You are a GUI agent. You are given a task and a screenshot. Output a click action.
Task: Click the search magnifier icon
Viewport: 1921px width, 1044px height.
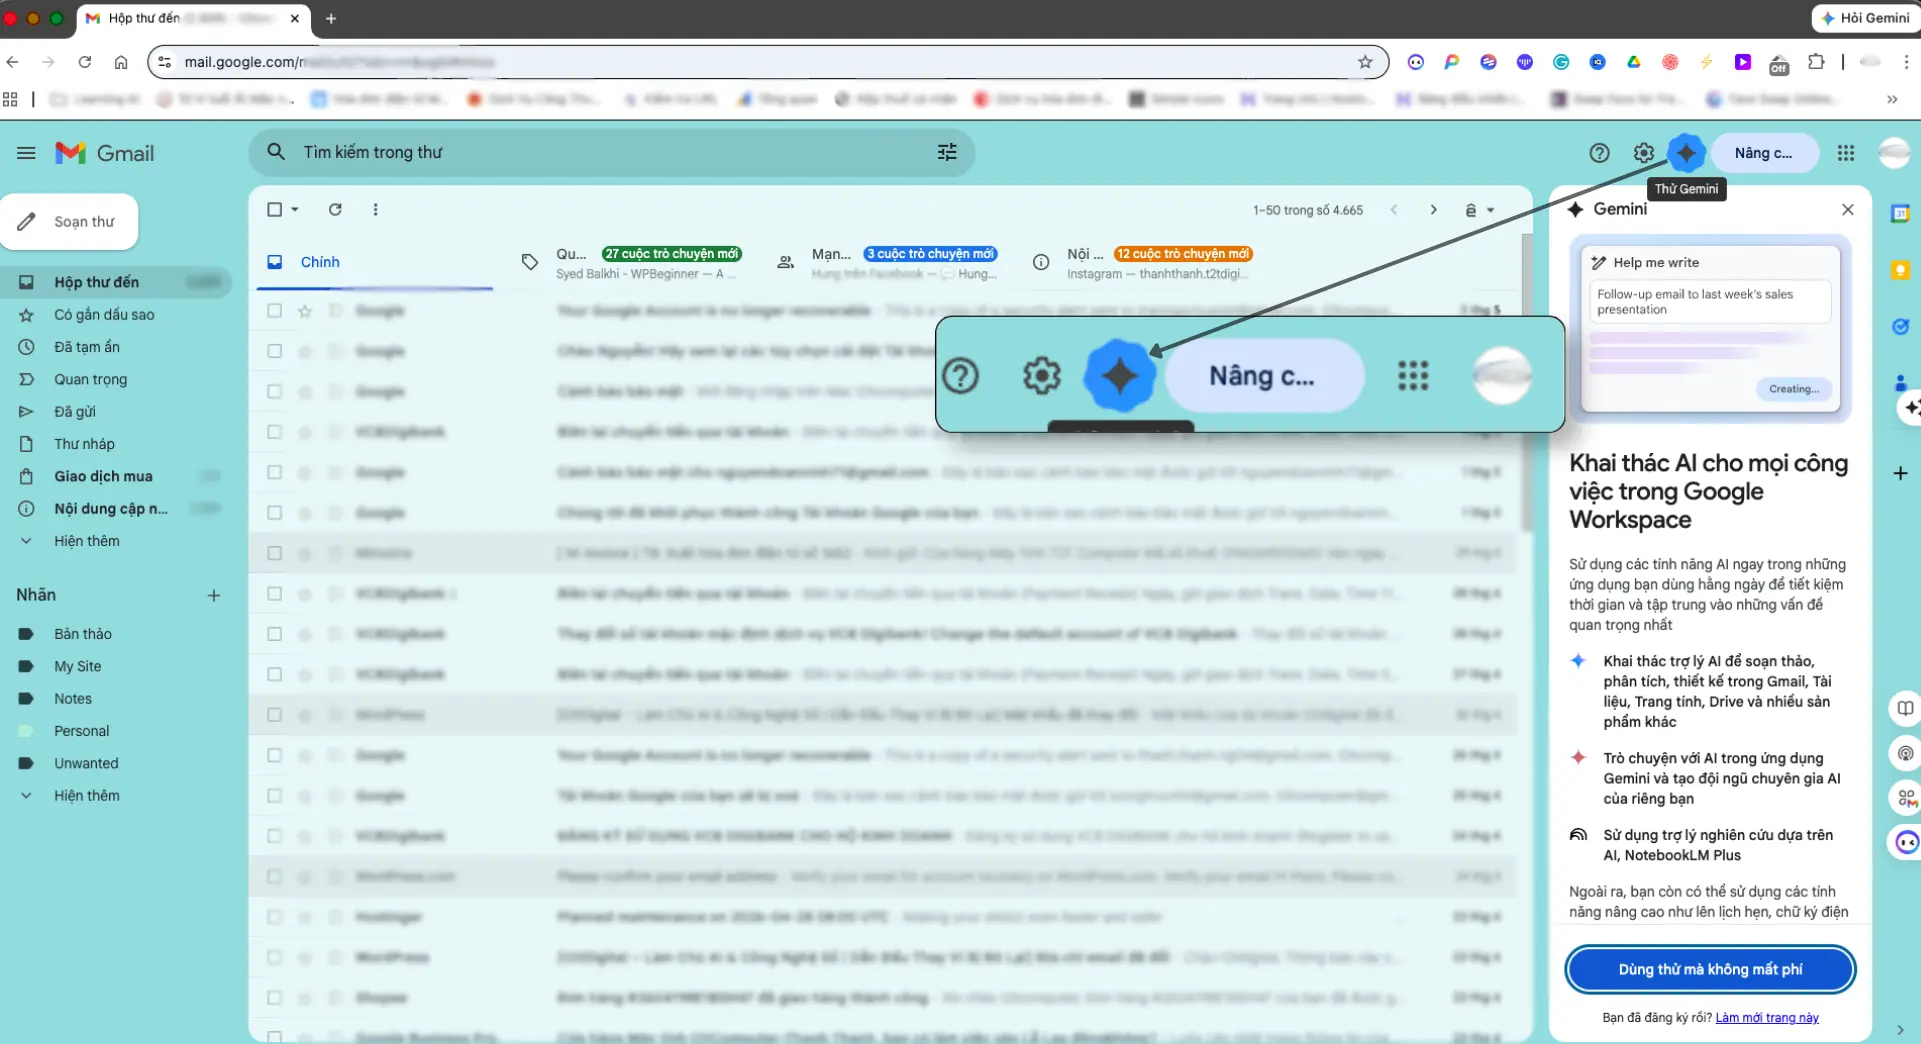[276, 152]
